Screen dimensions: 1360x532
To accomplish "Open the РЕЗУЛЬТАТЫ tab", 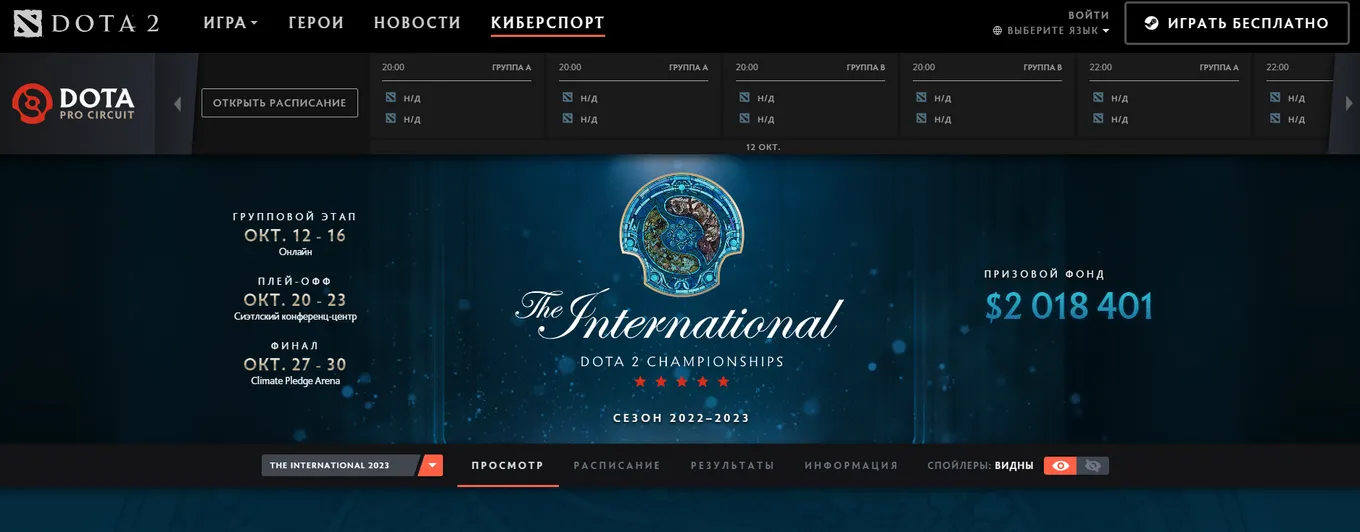I will [x=732, y=466].
